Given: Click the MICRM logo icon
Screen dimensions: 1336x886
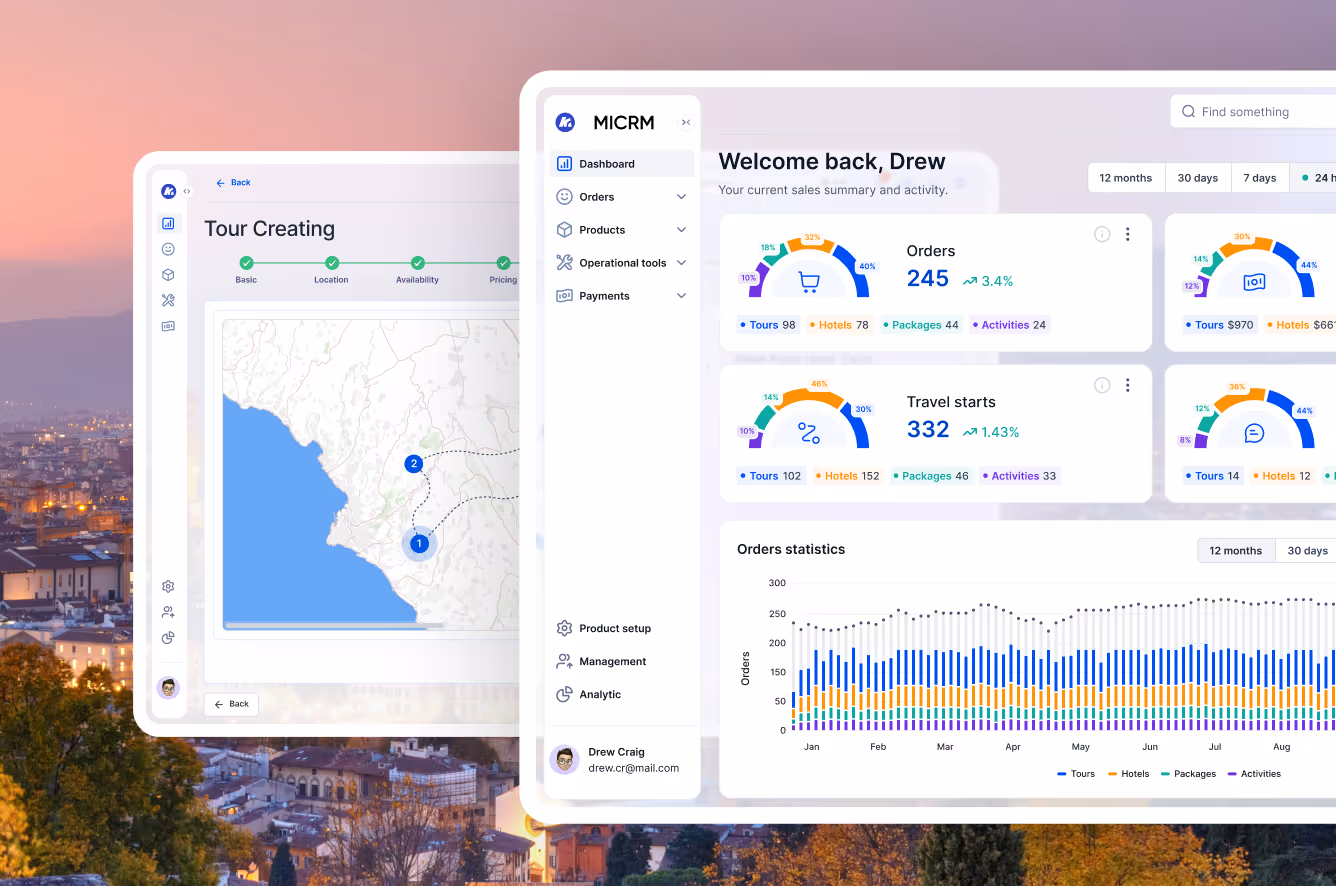Looking at the screenshot, I should coord(565,122).
